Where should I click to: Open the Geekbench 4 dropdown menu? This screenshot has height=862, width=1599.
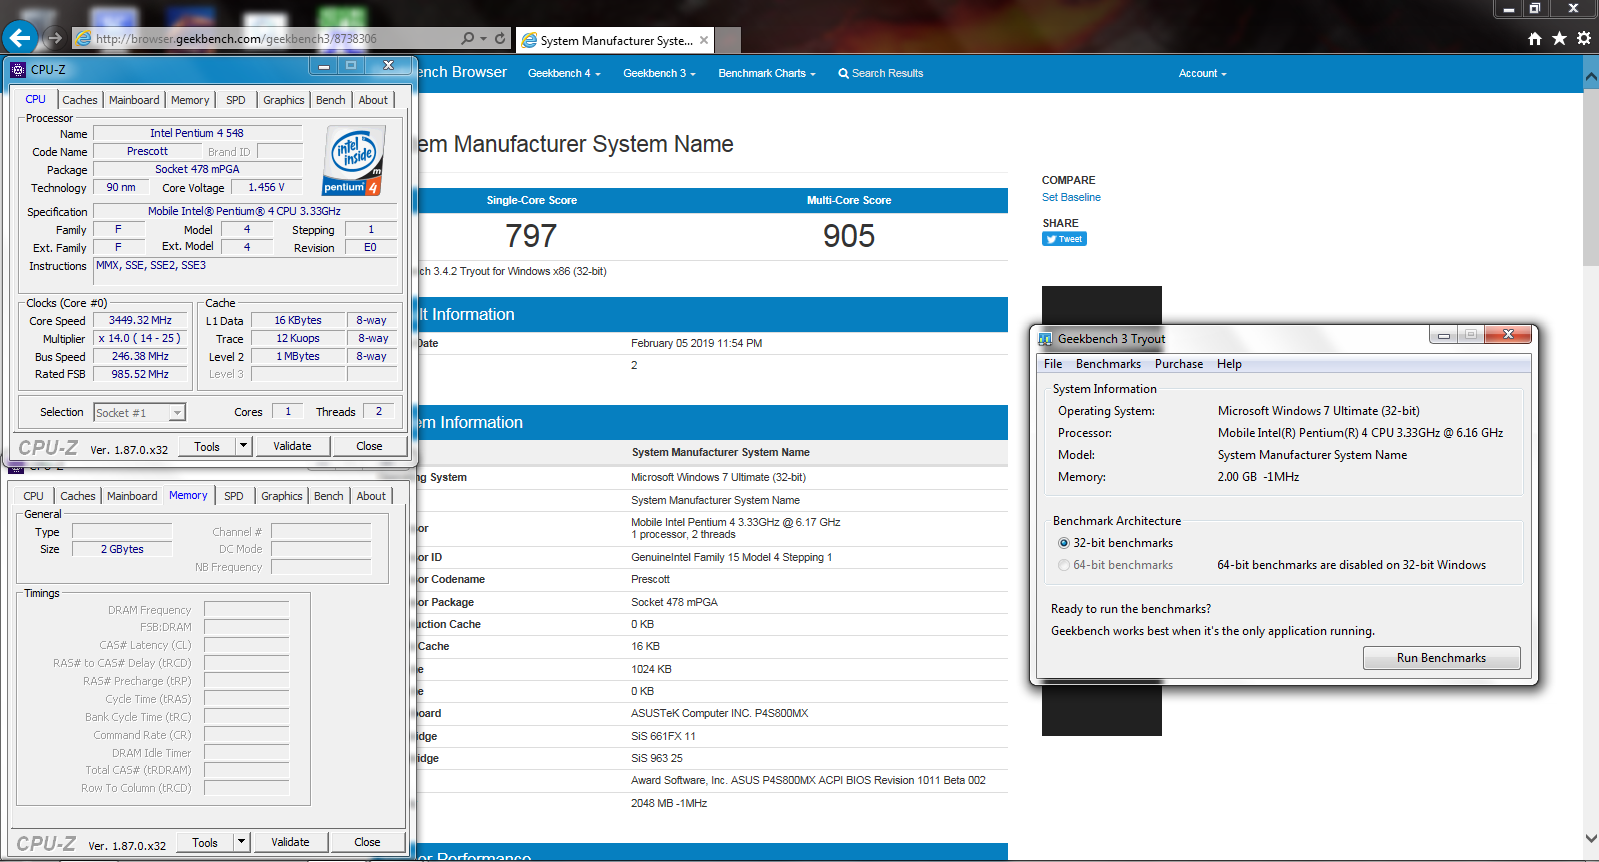click(x=564, y=73)
